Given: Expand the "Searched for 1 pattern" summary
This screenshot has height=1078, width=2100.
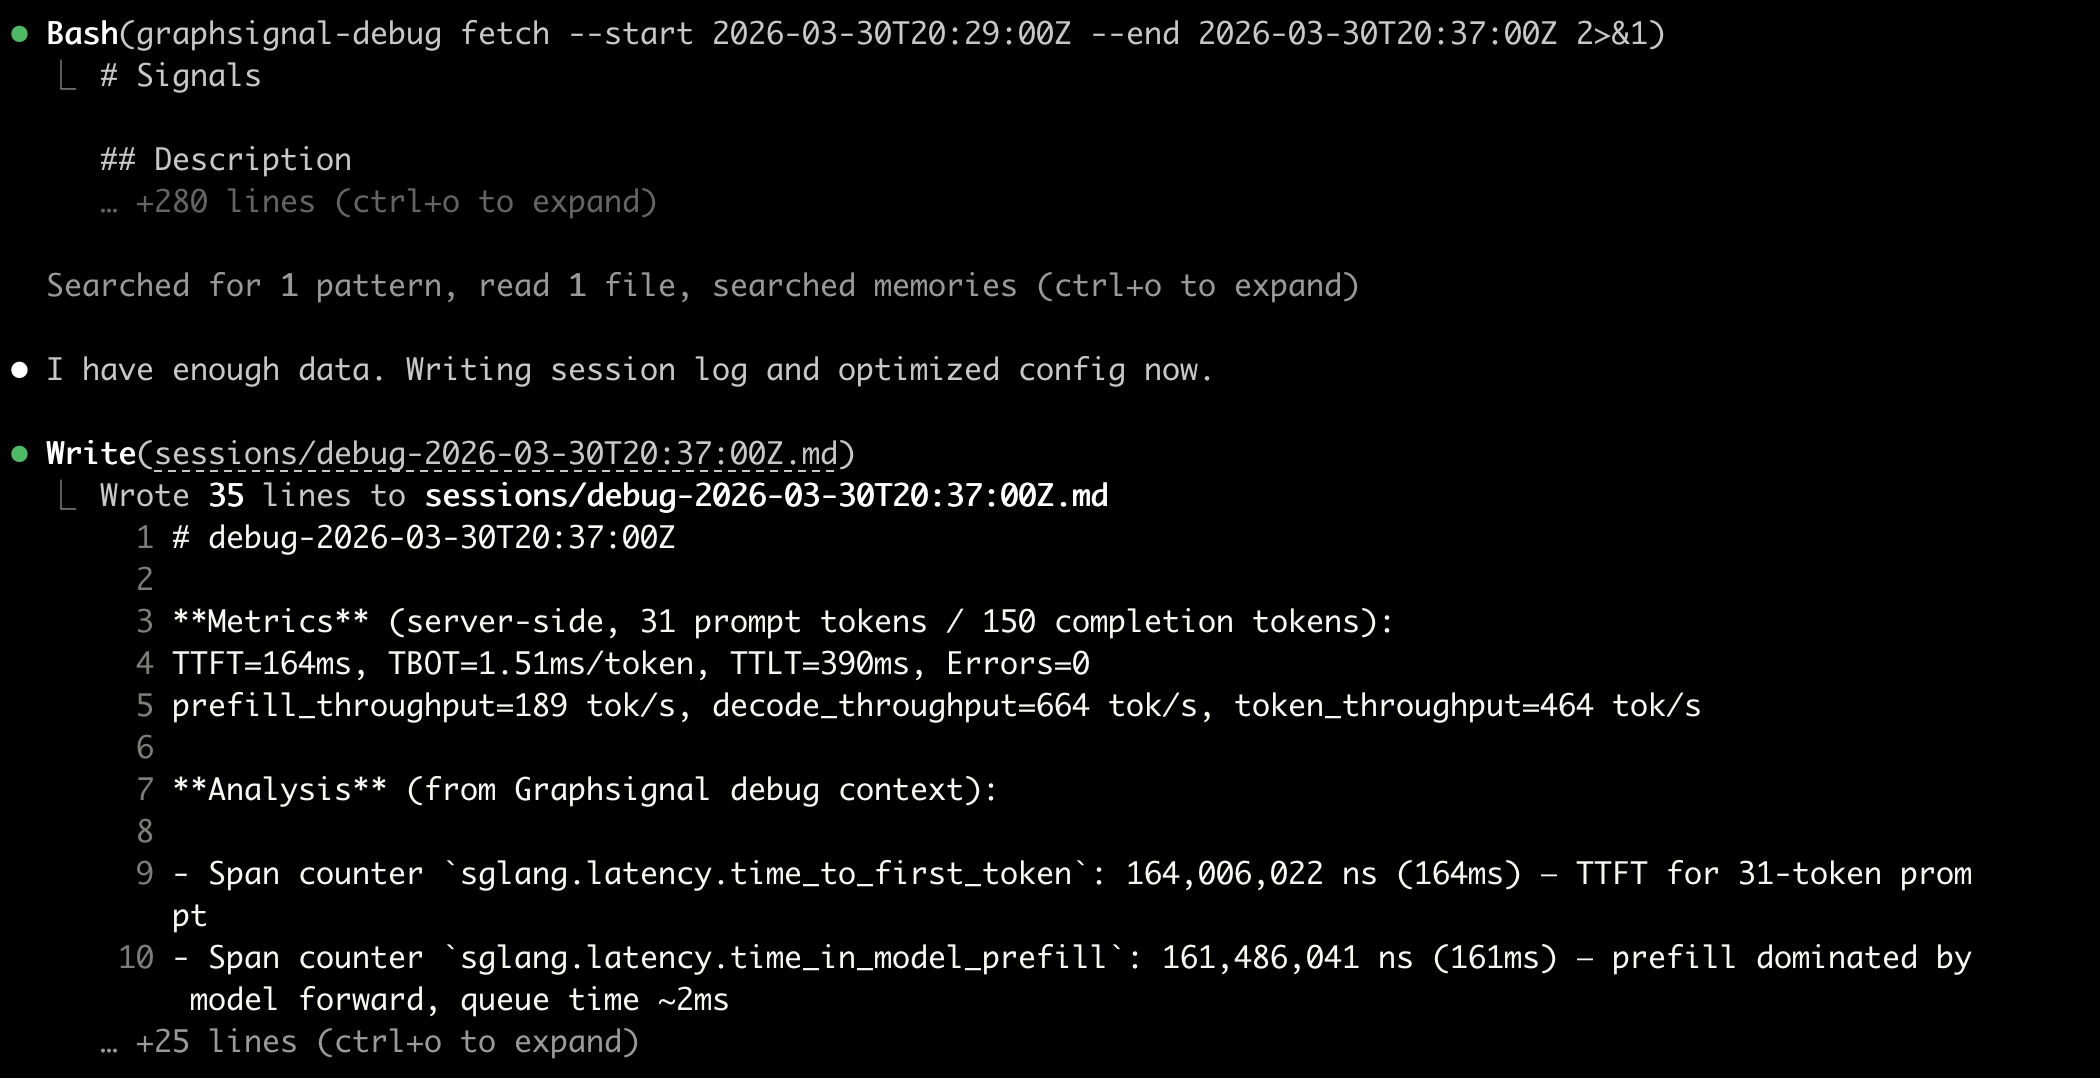Looking at the screenshot, I should point(702,286).
